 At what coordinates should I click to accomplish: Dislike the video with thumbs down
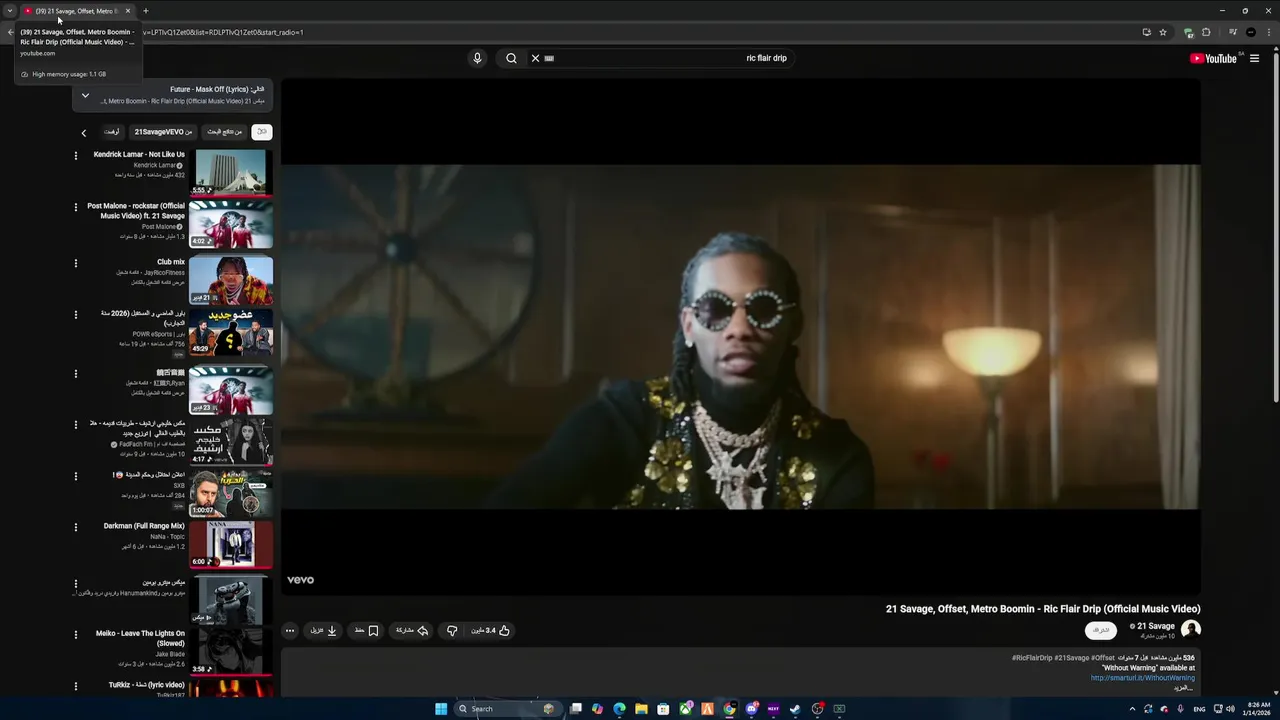point(452,631)
